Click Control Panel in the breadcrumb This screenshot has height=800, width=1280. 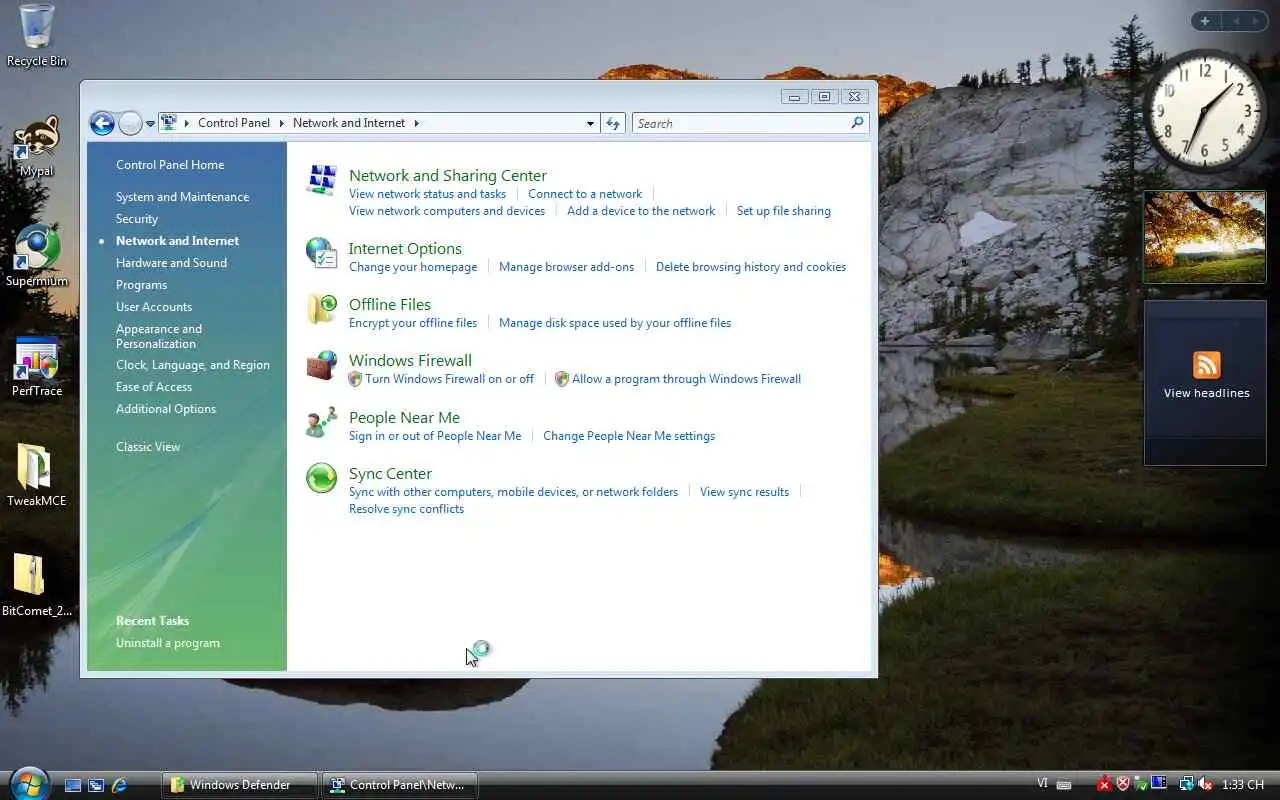(234, 123)
